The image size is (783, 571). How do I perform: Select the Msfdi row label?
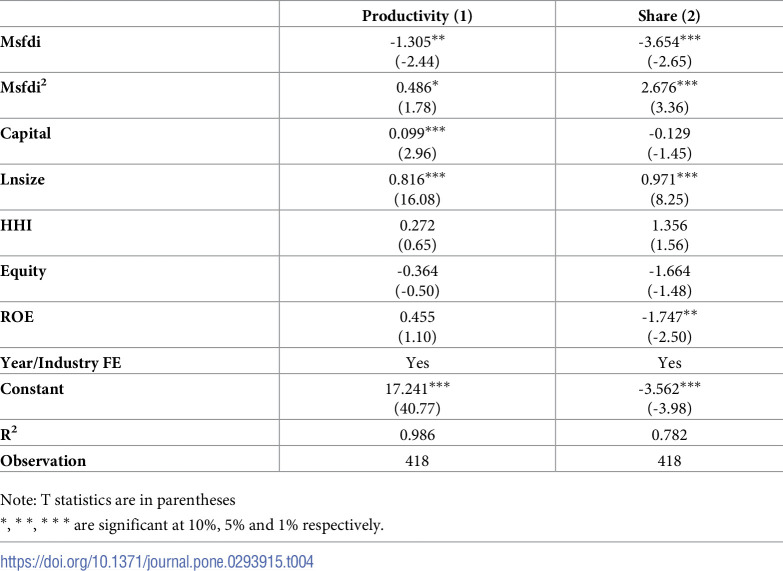click(x=20, y=41)
